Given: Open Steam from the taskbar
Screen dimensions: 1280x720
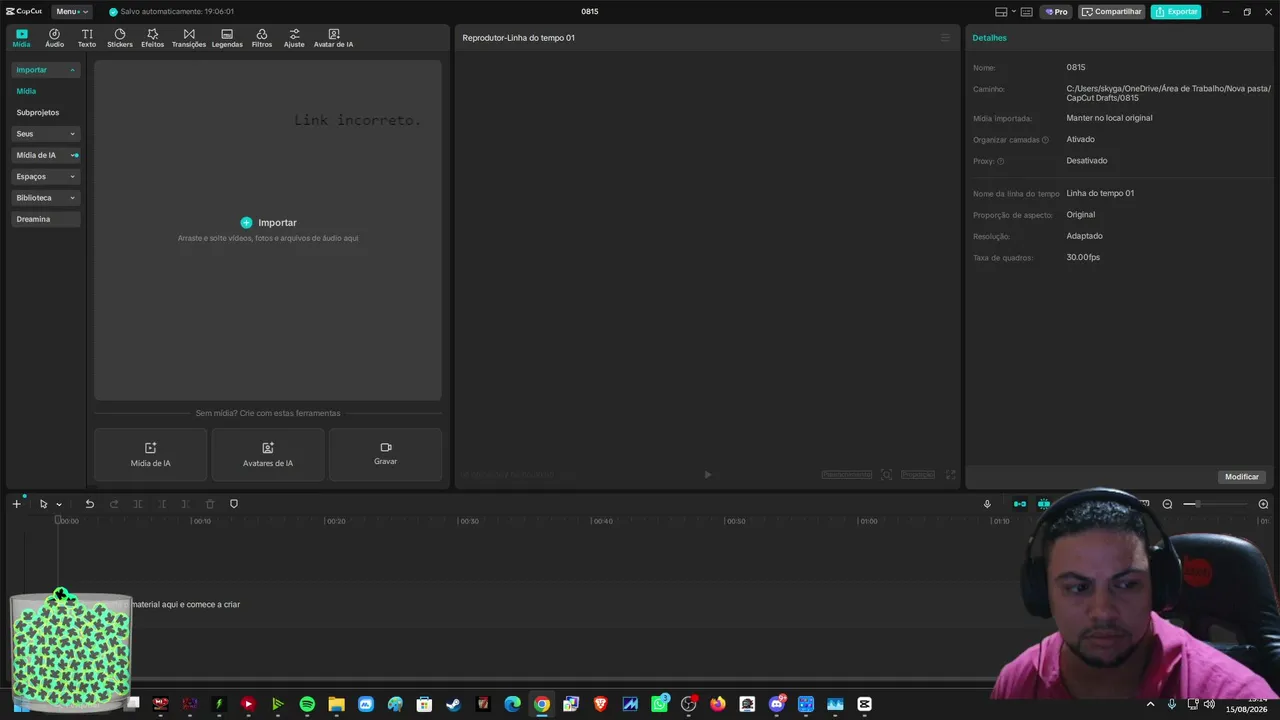Looking at the screenshot, I should [453, 704].
